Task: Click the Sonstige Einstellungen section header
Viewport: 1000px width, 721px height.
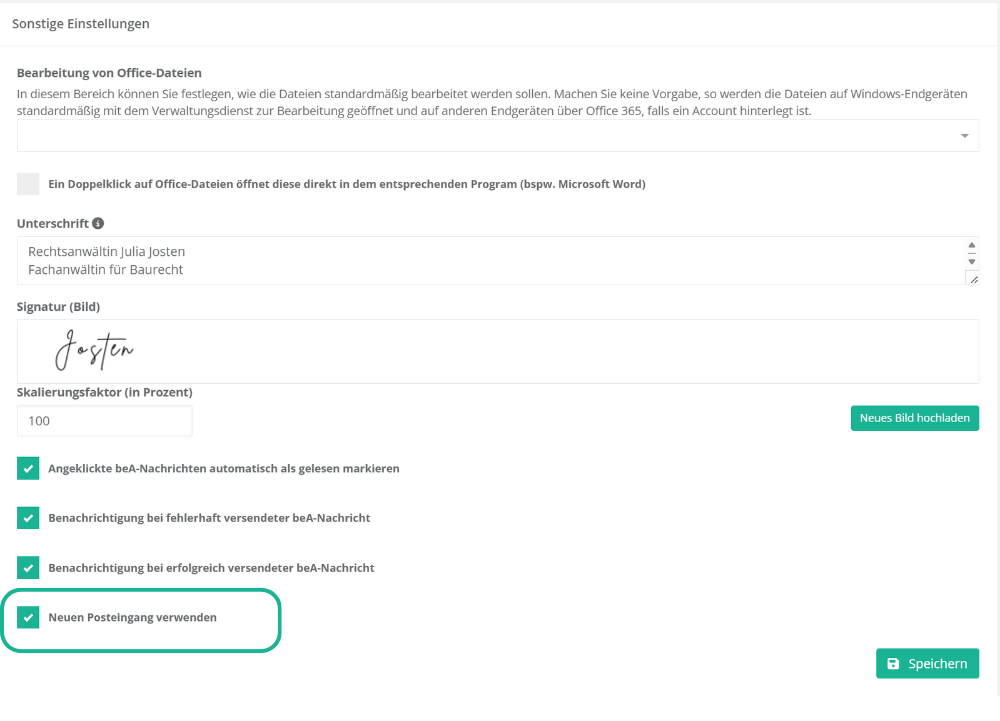Action: click(x=80, y=23)
